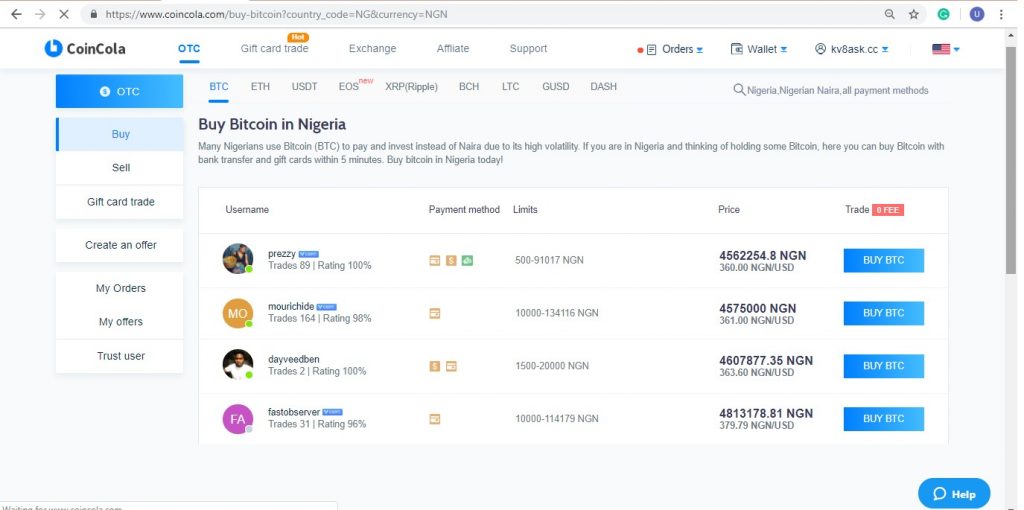Select the USDT currency tab
The image size is (1024, 510).
tap(304, 87)
